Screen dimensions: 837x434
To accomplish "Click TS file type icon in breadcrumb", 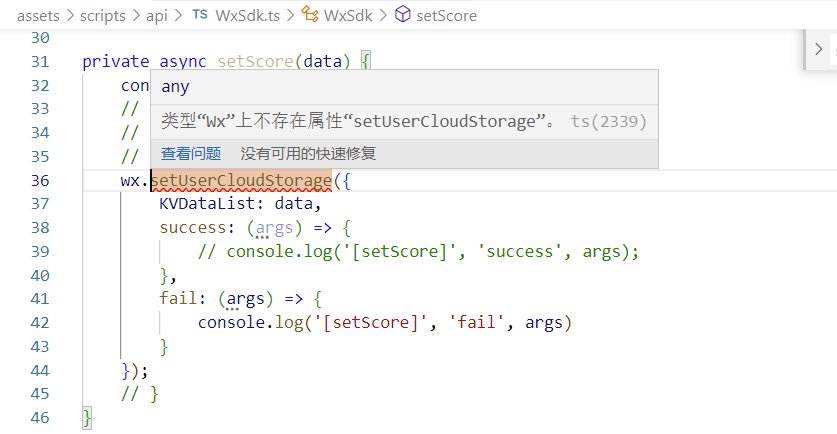I will click(200, 15).
